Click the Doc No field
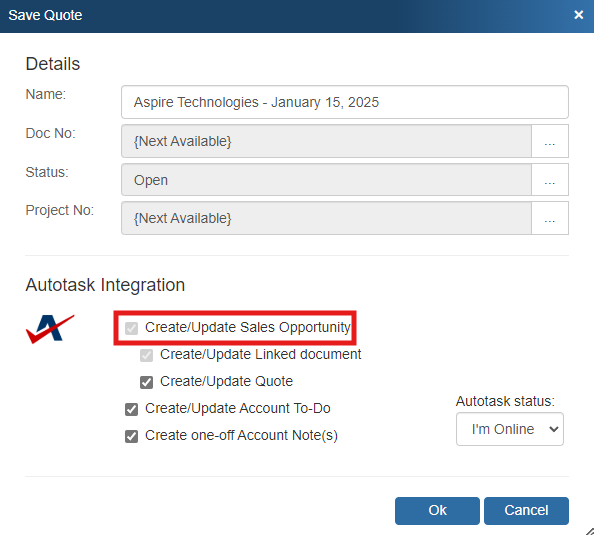The width and height of the screenshot is (594, 535). tap(326, 141)
